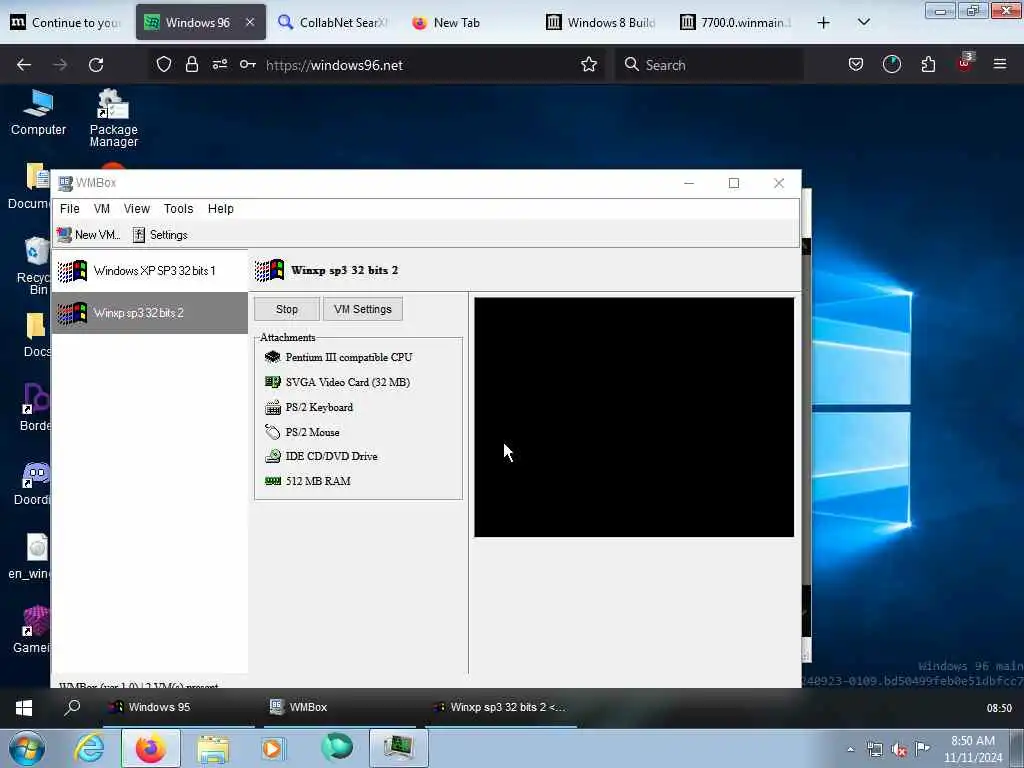Viewport: 1024px width, 768px height.
Task: Click the SVGA Video Card (32 MB) label
Action: tap(347, 382)
